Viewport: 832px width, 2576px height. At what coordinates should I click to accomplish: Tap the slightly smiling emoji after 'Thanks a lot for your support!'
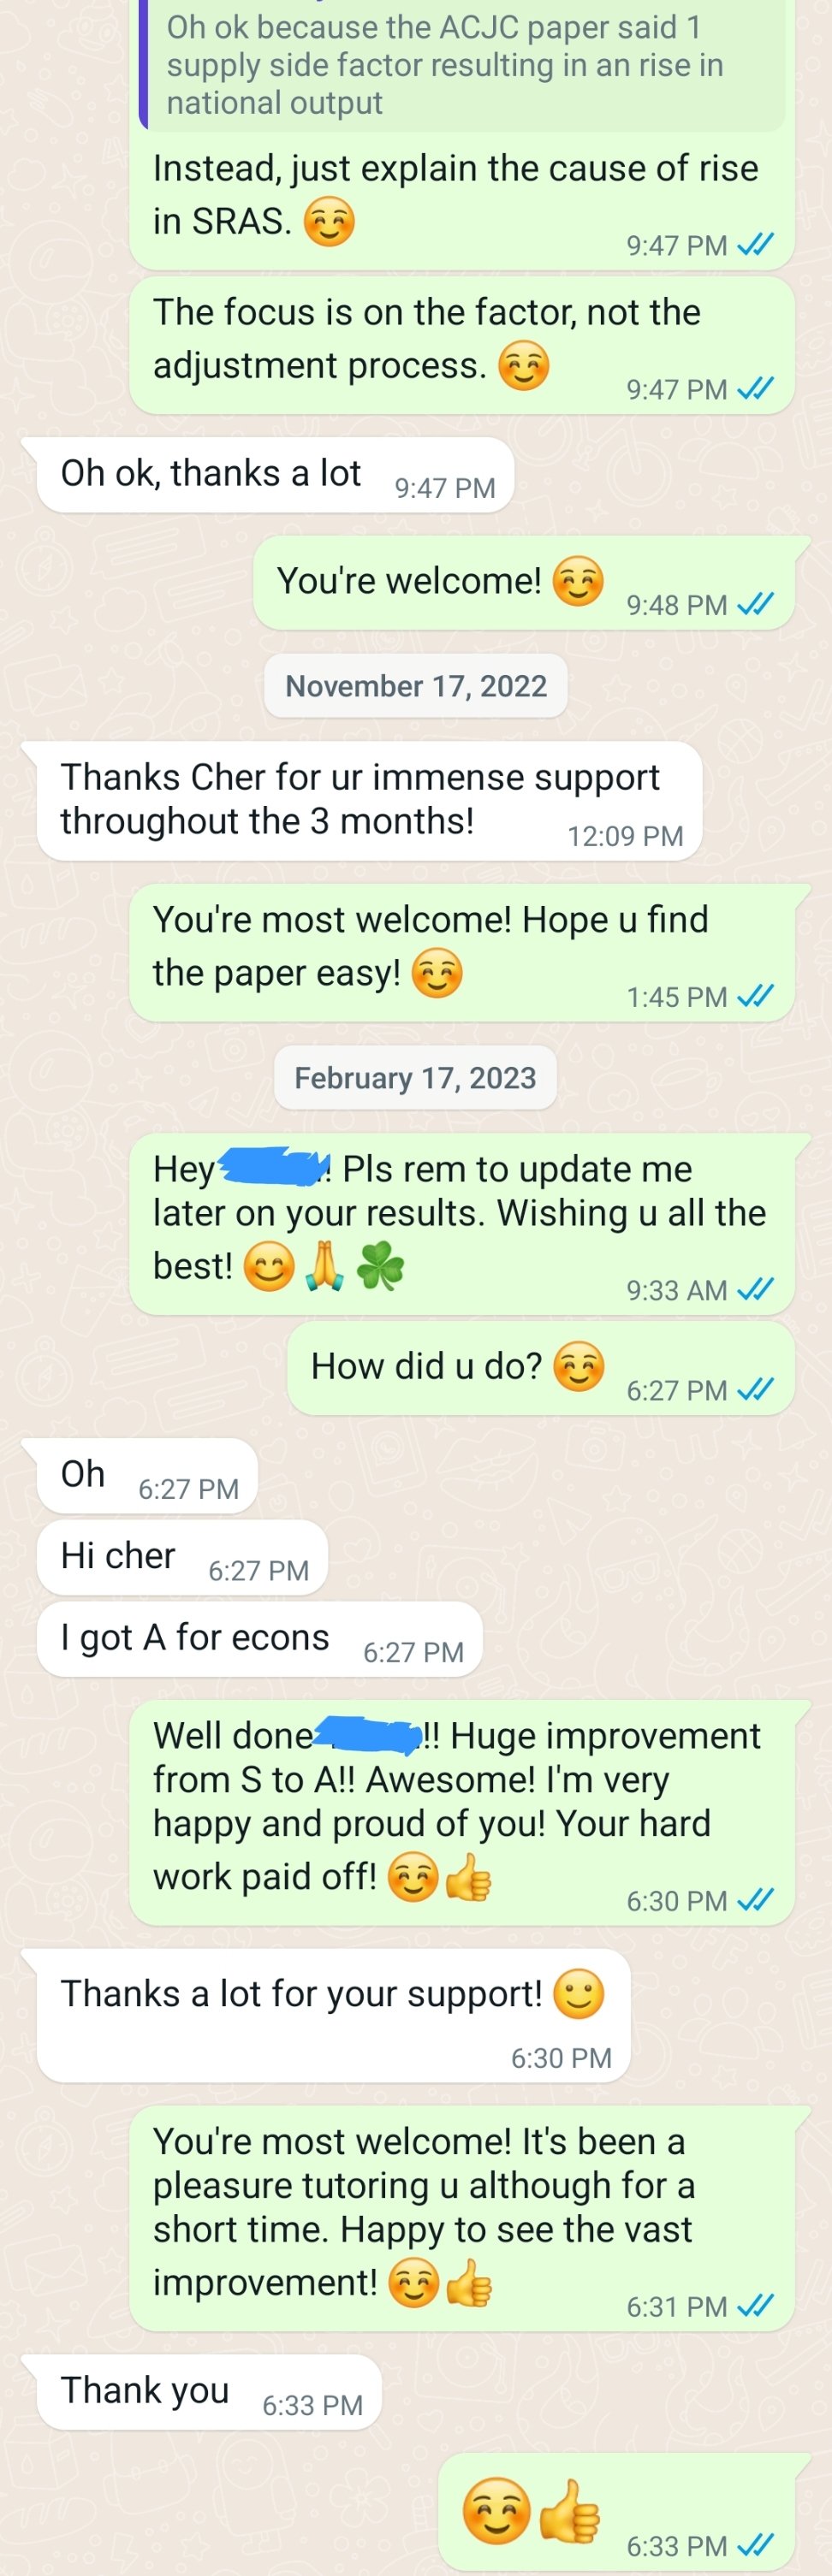point(579,1995)
